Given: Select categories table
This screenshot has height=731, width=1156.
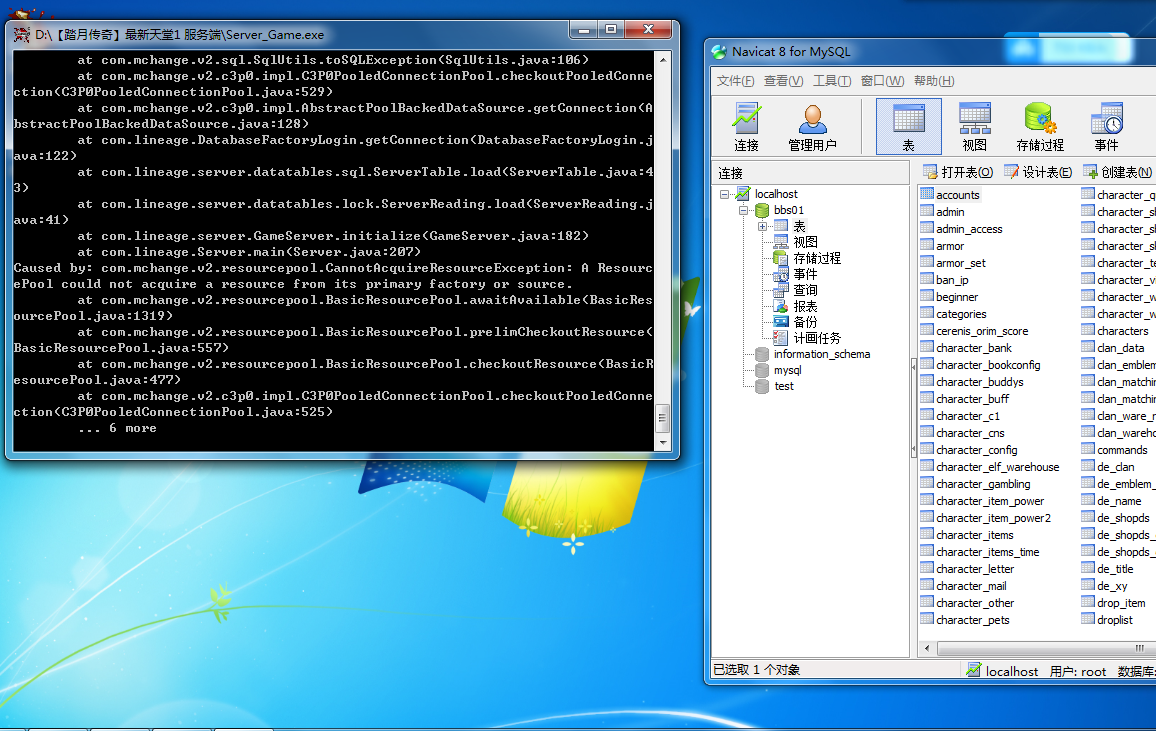Looking at the screenshot, I should pos(961,314).
